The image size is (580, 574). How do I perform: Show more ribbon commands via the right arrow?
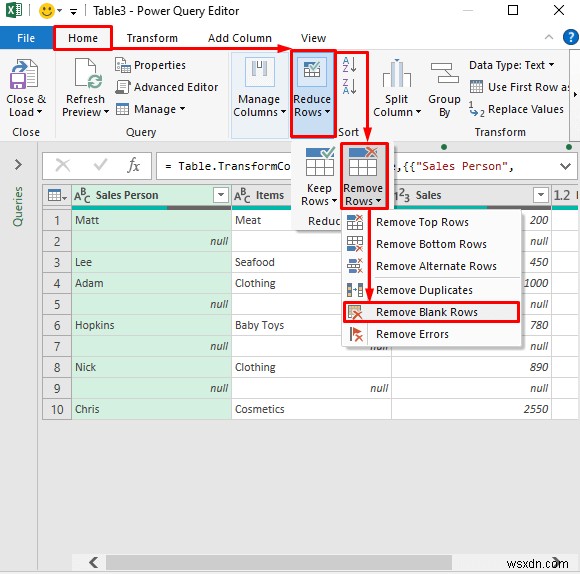(x=575, y=95)
